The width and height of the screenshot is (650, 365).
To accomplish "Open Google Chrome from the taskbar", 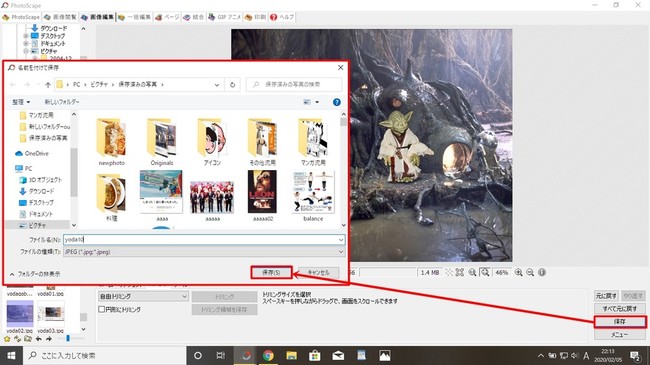I will [268, 355].
